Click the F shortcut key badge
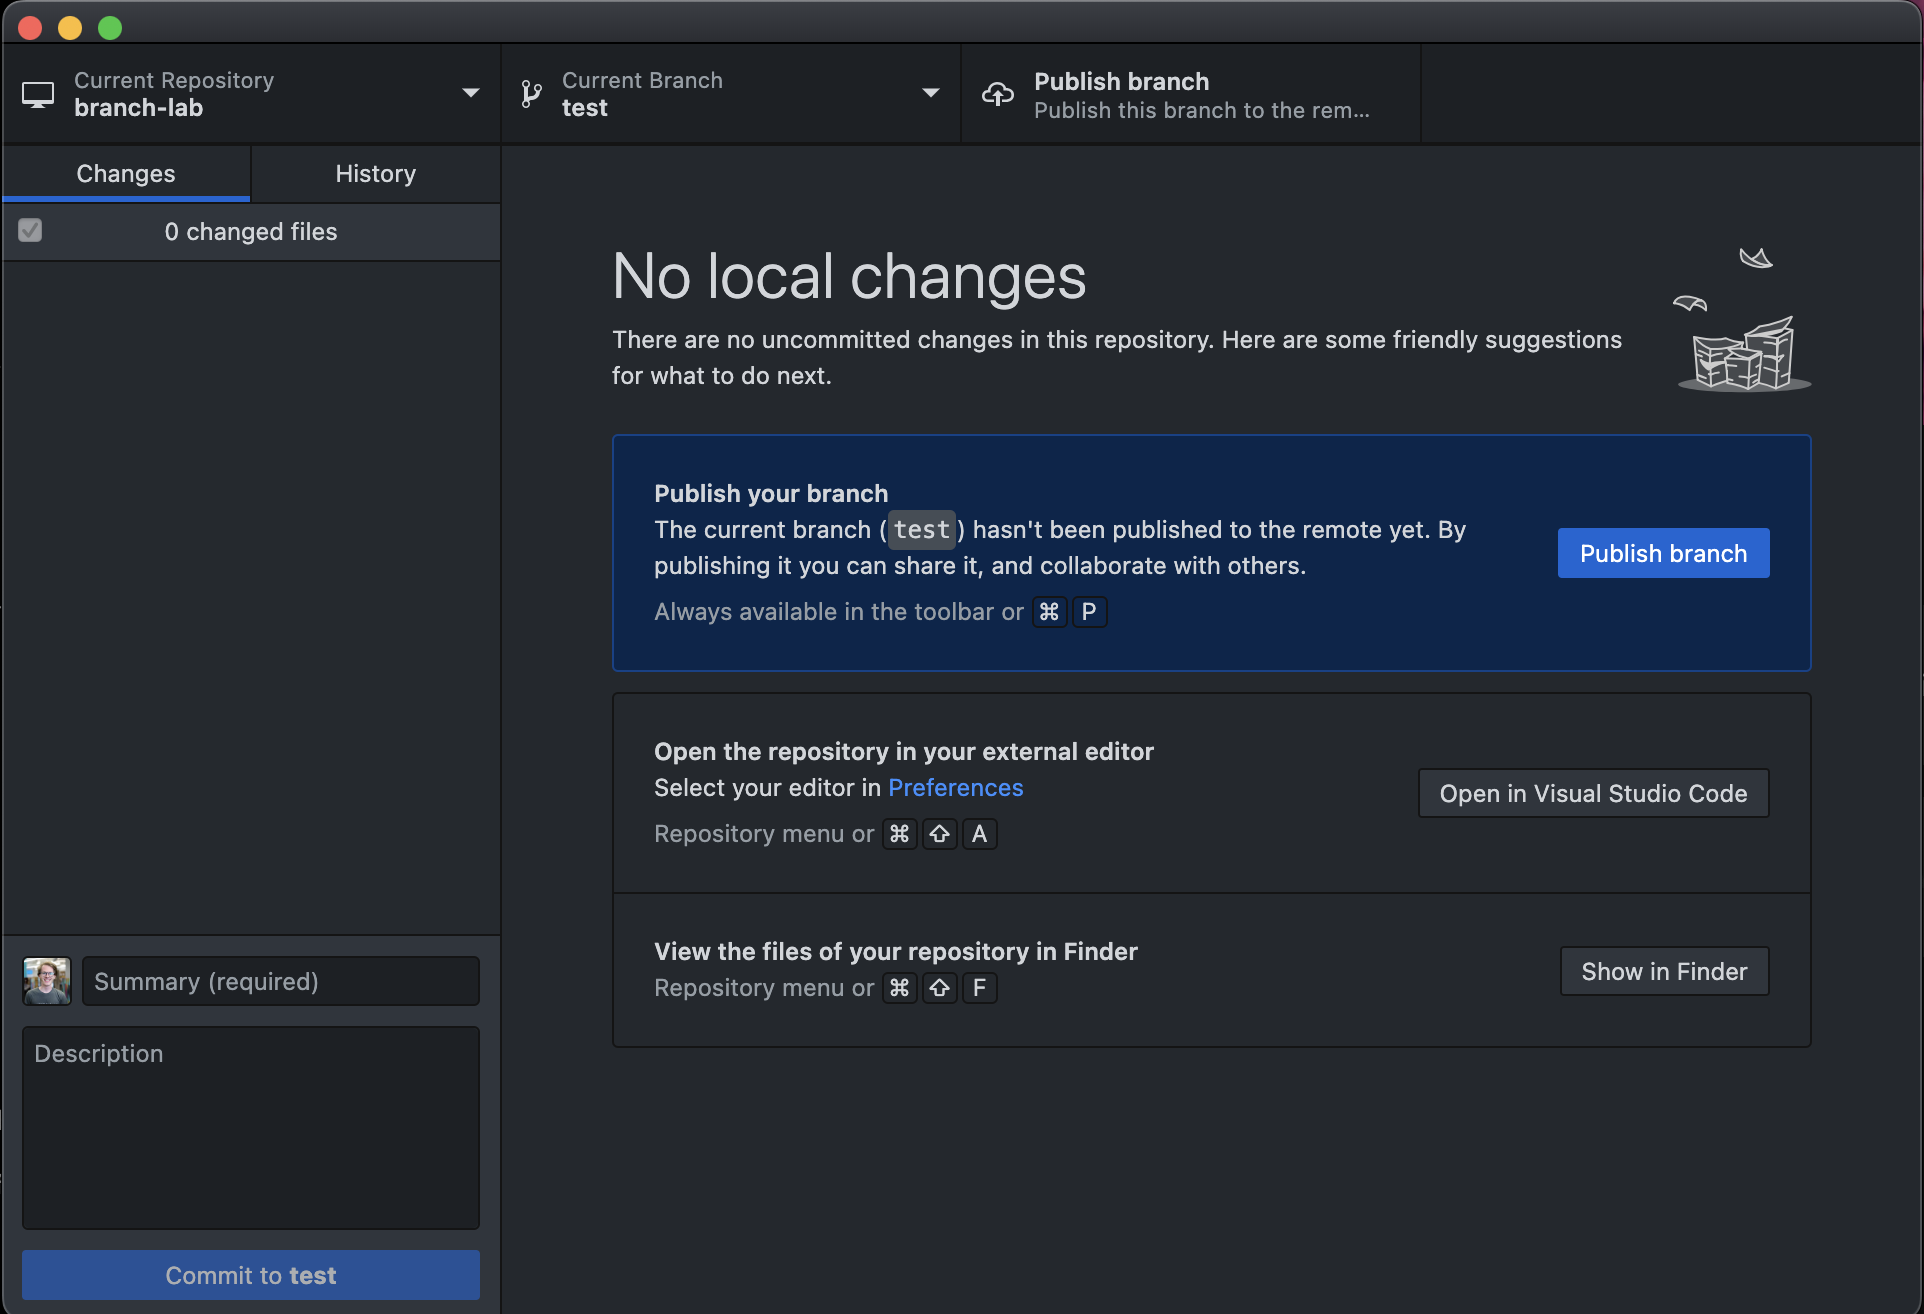 (979, 988)
